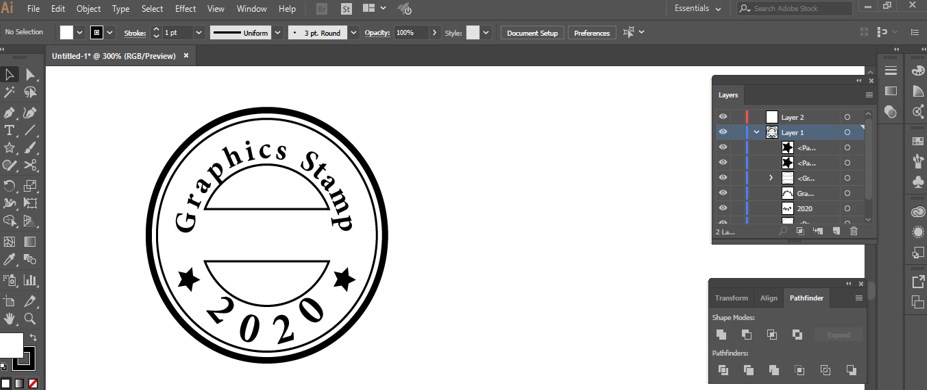Click target circle of Layer 2
The width and height of the screenshot is (927, 390).
click(x=847, y=117)
